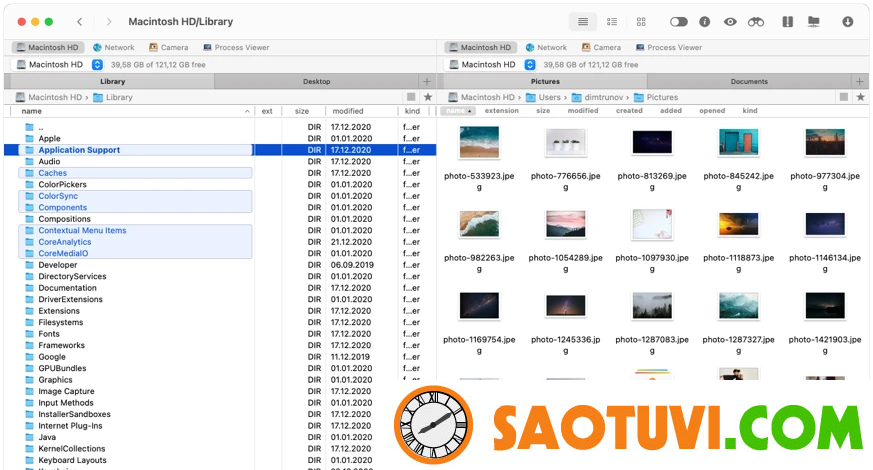Toggle the hidden files switch in toolbar

click(x=678, y=21)
